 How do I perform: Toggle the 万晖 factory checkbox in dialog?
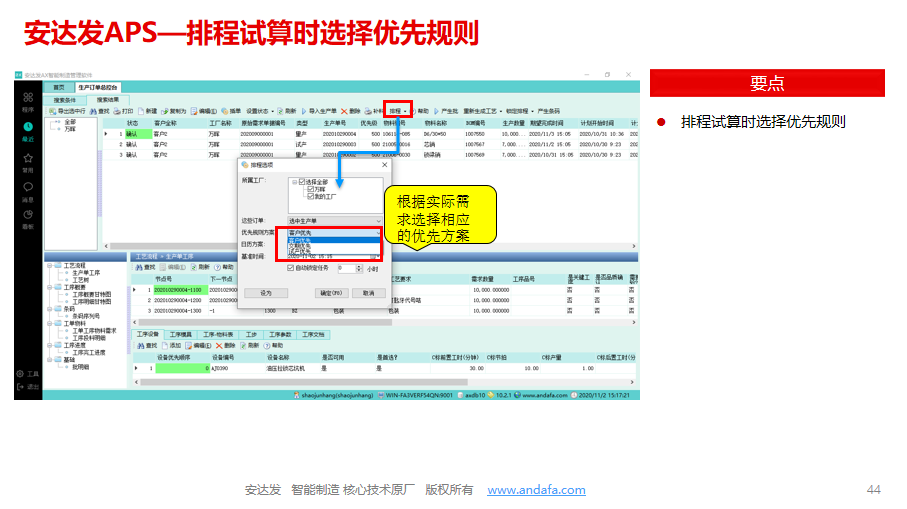(x=311, y=189)
